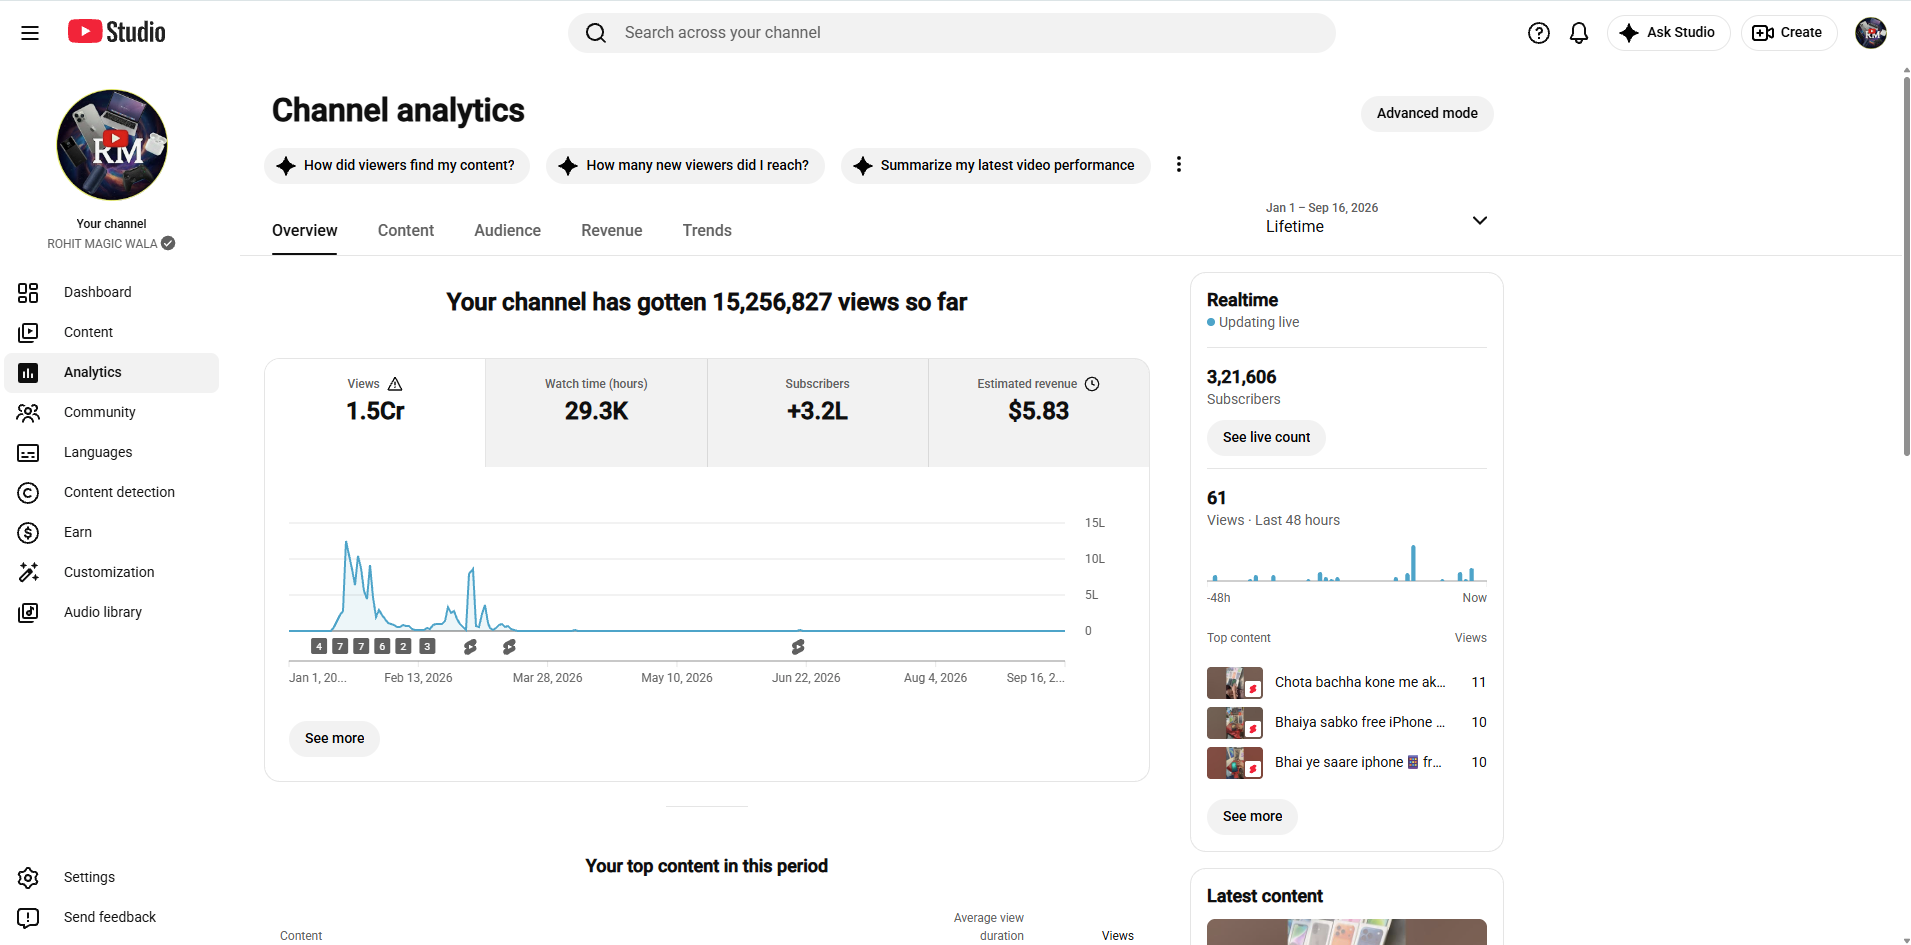The image size is (1911, 945).
Task: Select the Estimated revenue $5.83 card
Action: 1038,412
